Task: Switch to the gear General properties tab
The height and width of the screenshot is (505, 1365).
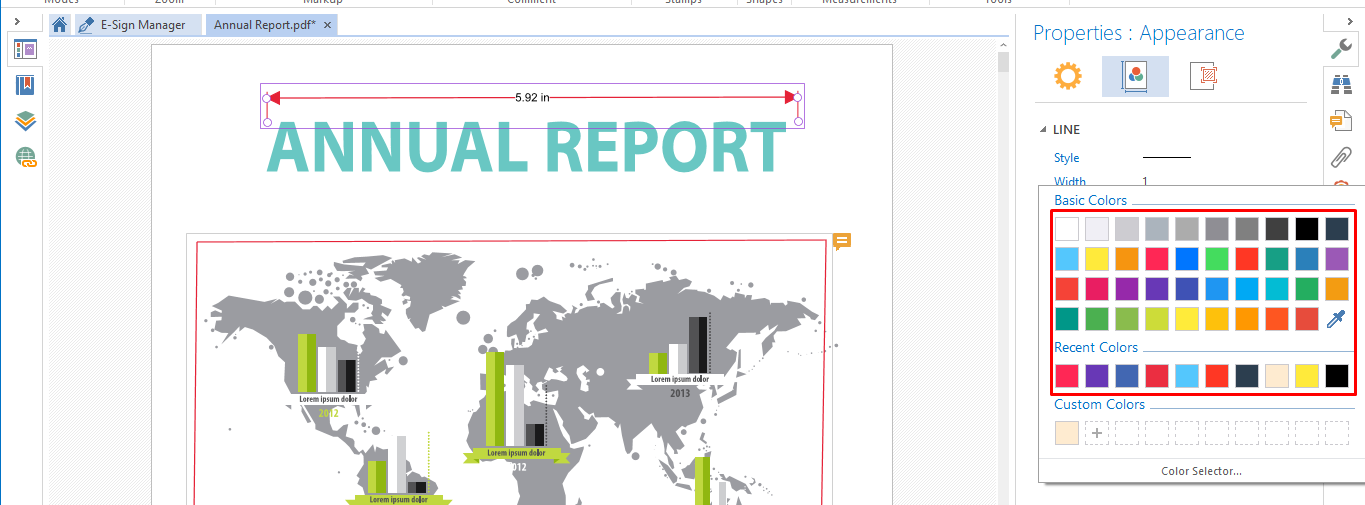Action: (x=1068, y=76)
